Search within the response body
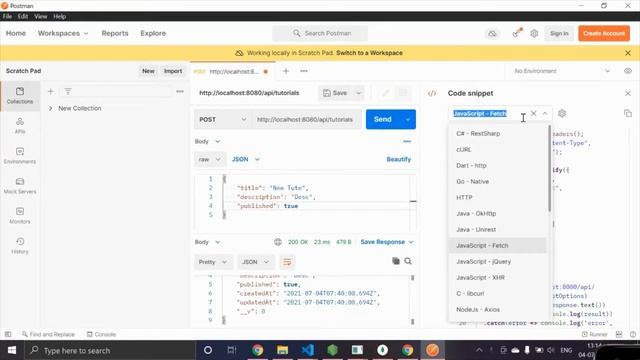This screenshot has width=640, height=360. 408,261
